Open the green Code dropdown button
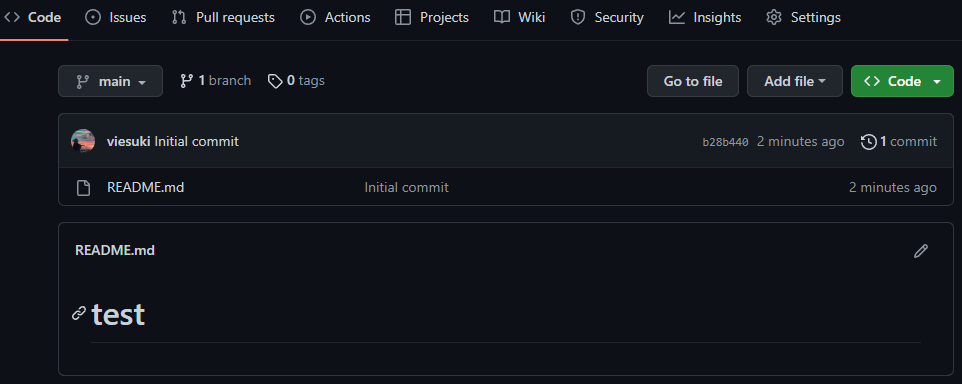The image size is (962, 384). (x=902, y=81)
